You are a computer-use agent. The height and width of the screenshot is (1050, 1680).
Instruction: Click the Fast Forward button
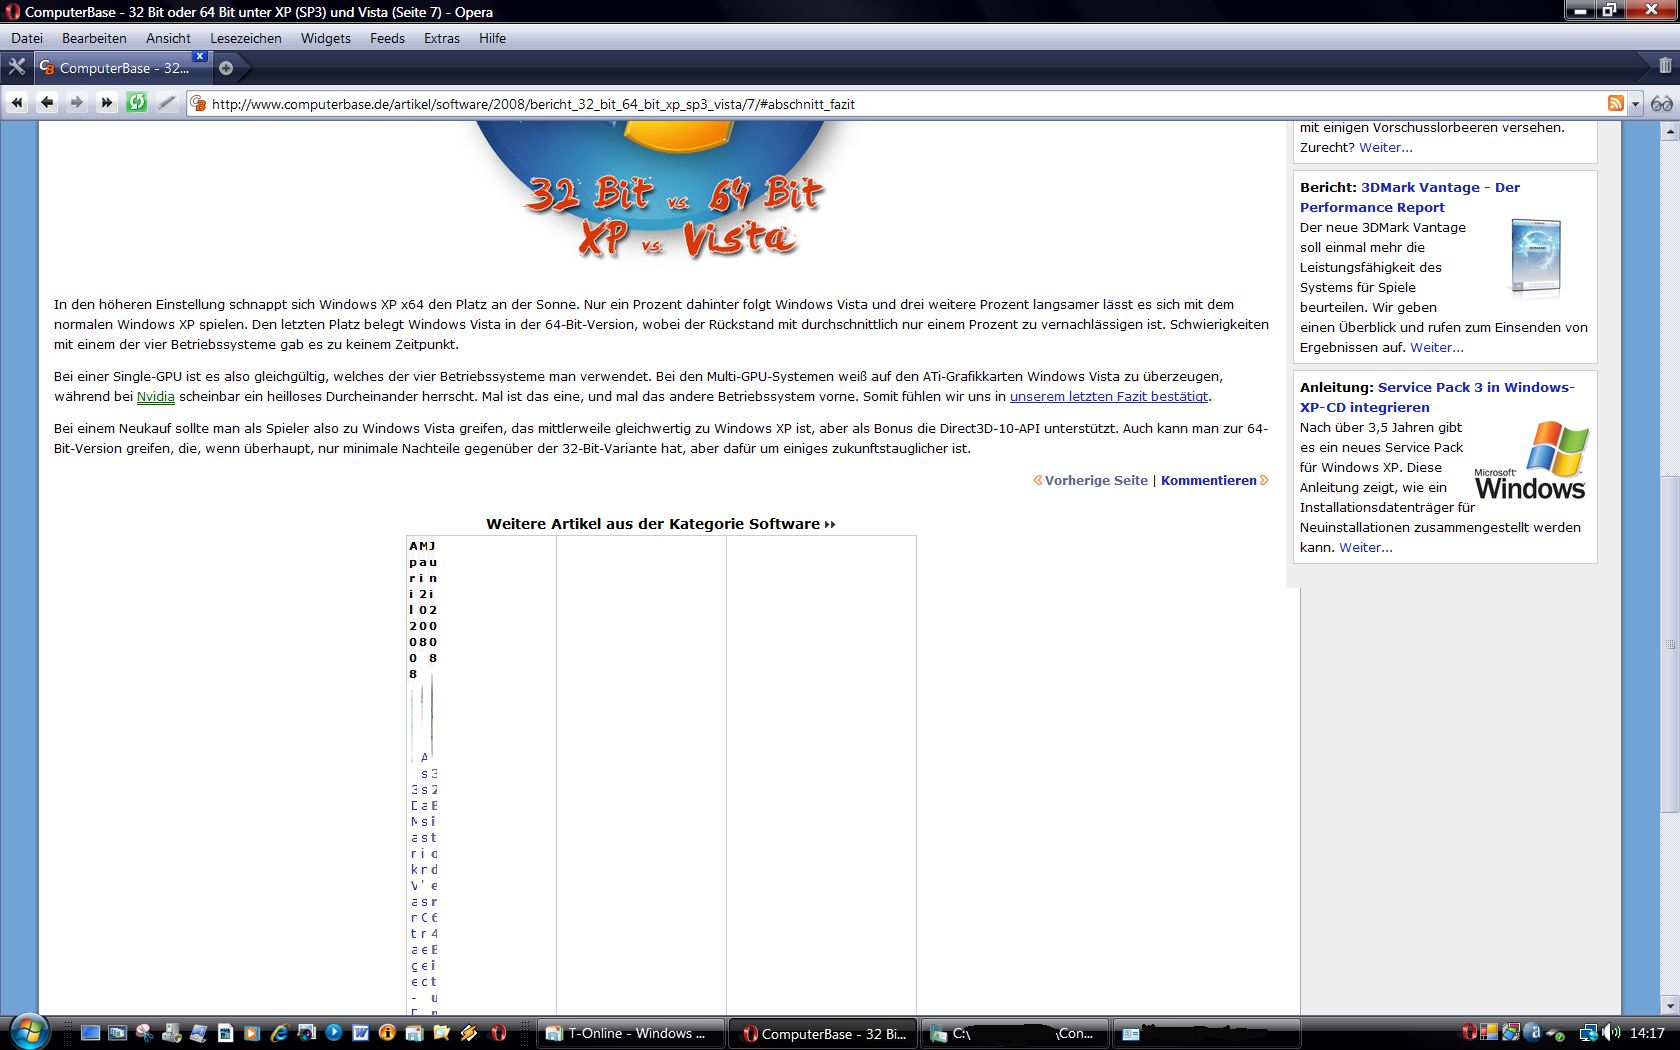(x=106, y=103)
